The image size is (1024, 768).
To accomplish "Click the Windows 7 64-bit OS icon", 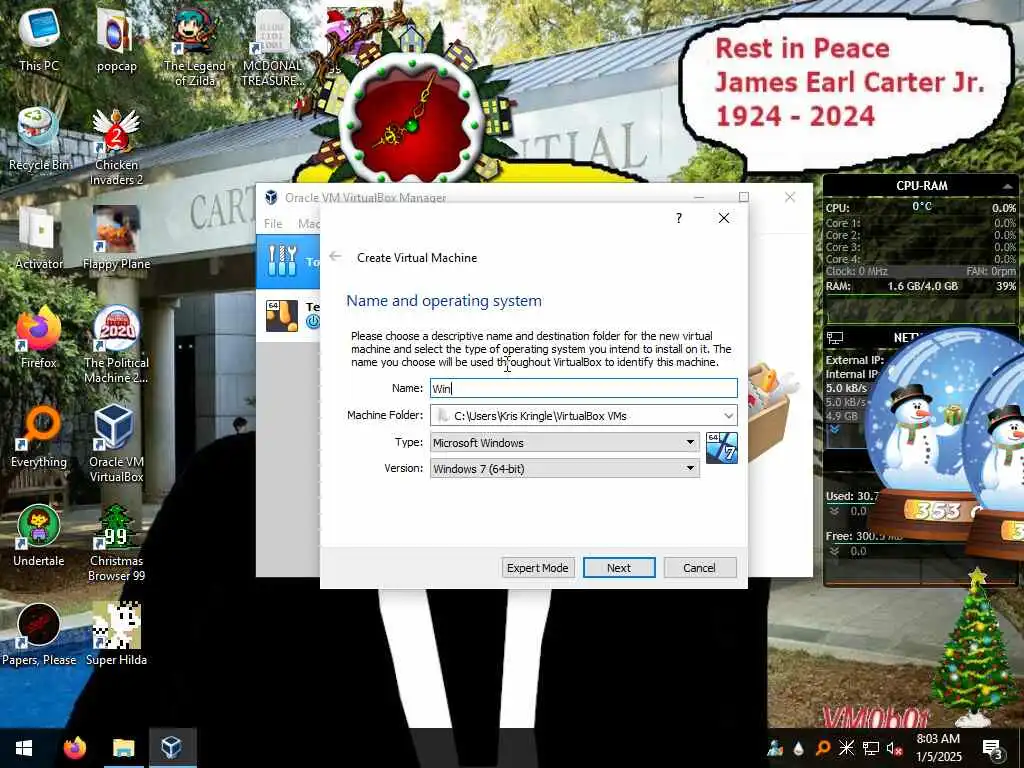I will (x=722, y=448).
